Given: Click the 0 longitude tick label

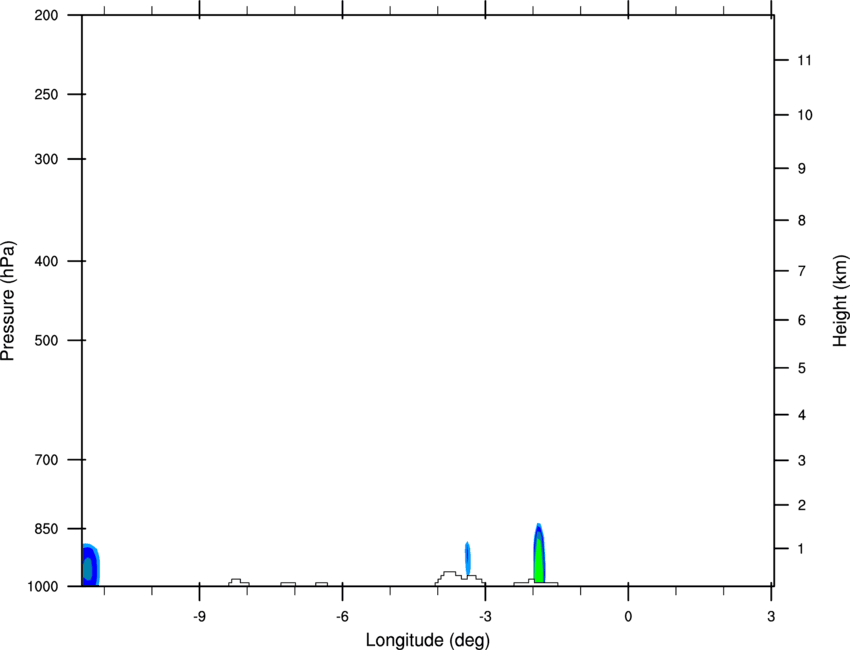Looking at the screenshot, I should 628,617.
